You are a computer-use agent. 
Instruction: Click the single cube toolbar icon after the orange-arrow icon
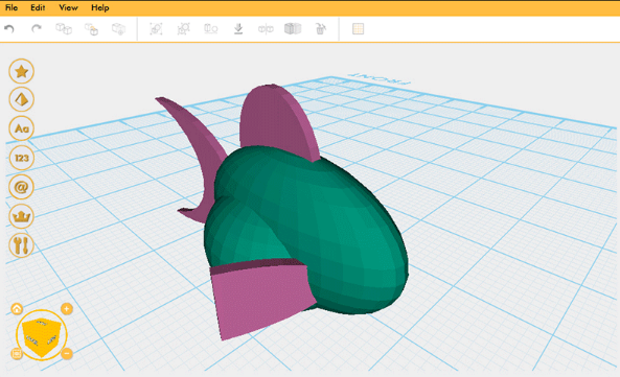point(119,29)
